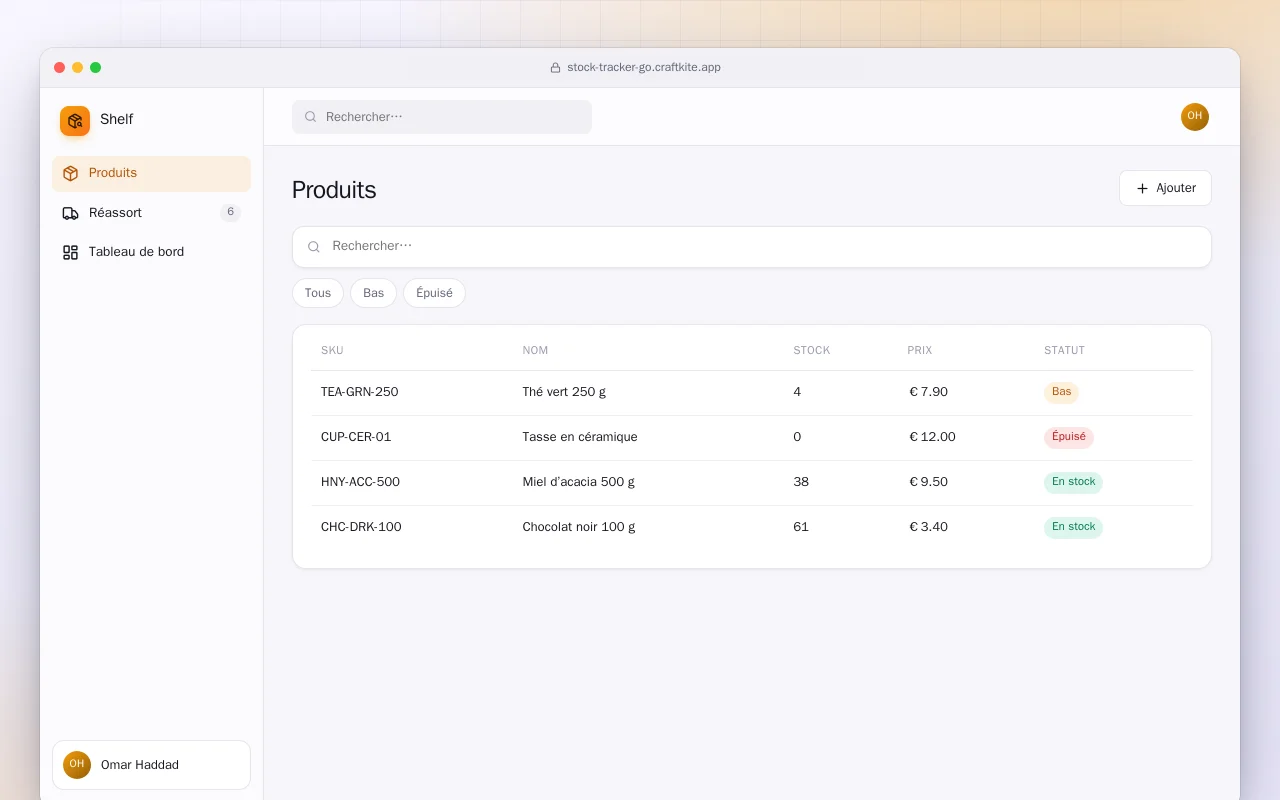This screenshot has width=1280, height=800.
Task: Sort by the STOCK column header
Action: (812, 351)
